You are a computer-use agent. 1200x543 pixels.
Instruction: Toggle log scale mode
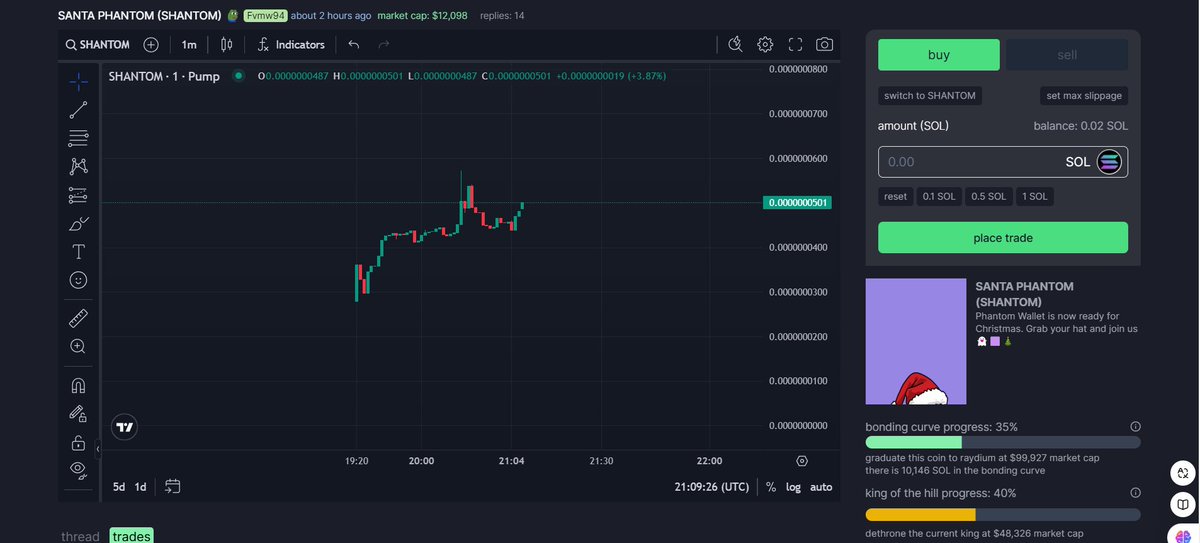pyautogui.click(x=794, y=487)
